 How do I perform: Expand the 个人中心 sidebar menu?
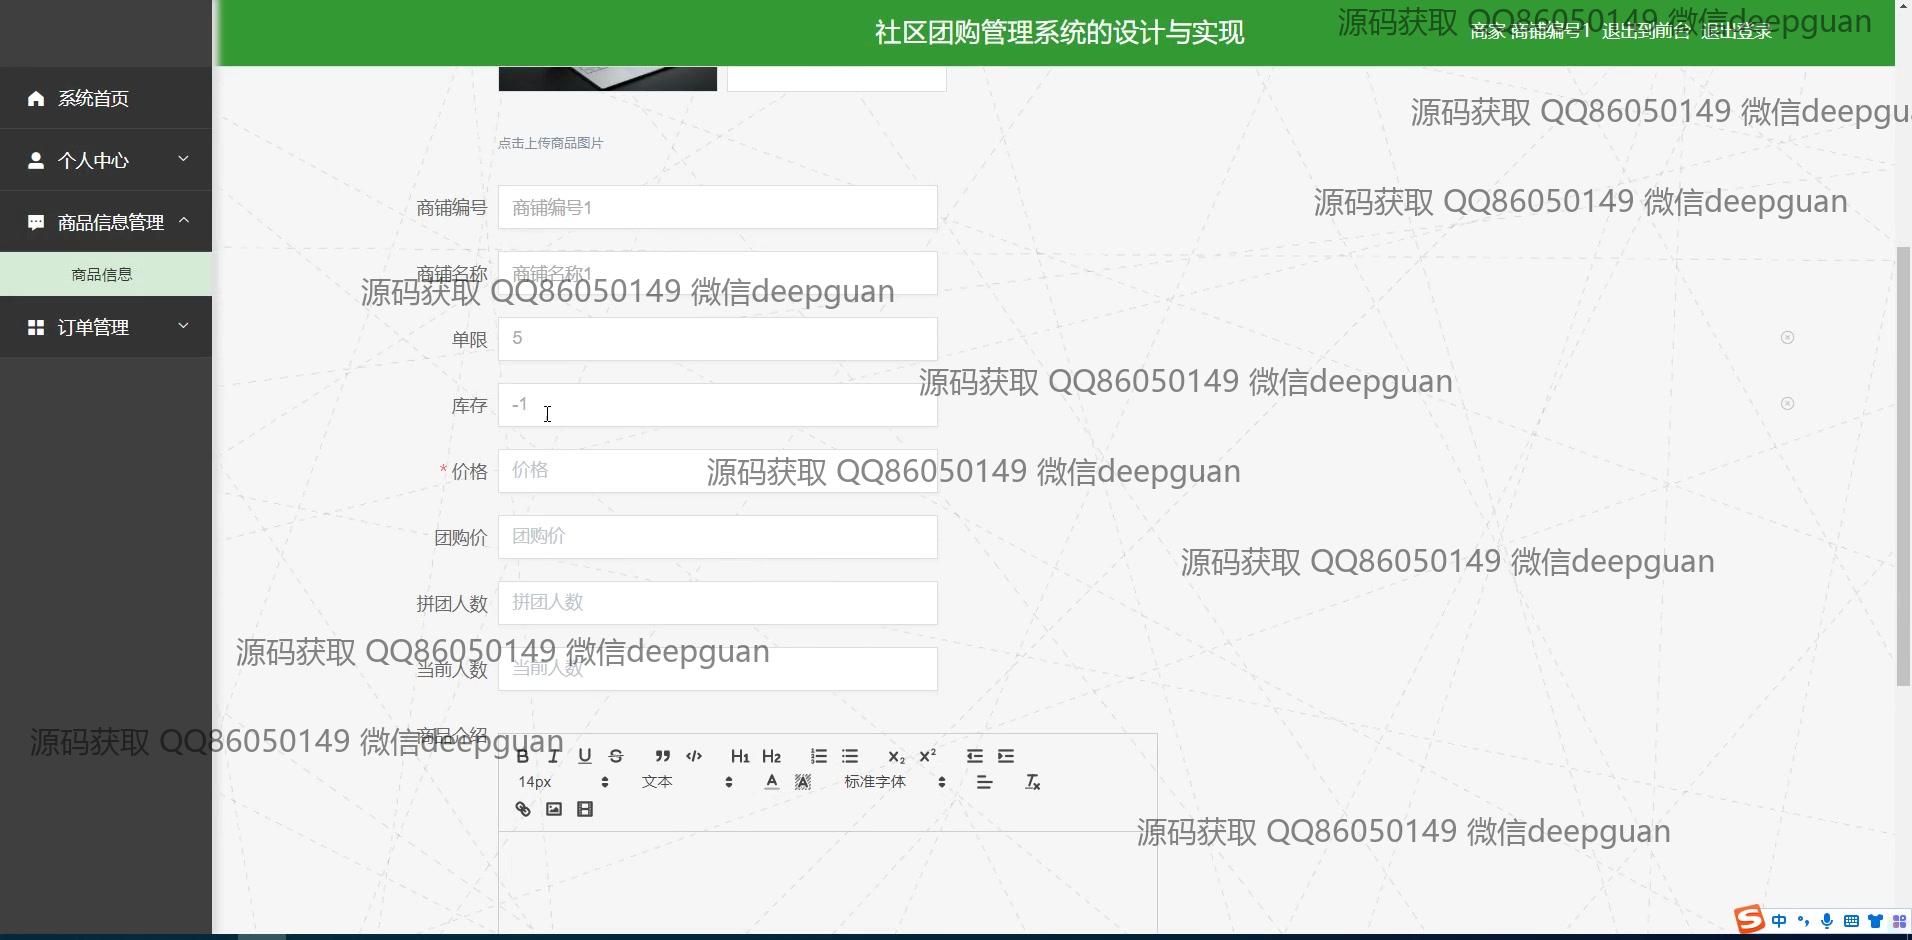pyautogui.click(x=106, y=160)
